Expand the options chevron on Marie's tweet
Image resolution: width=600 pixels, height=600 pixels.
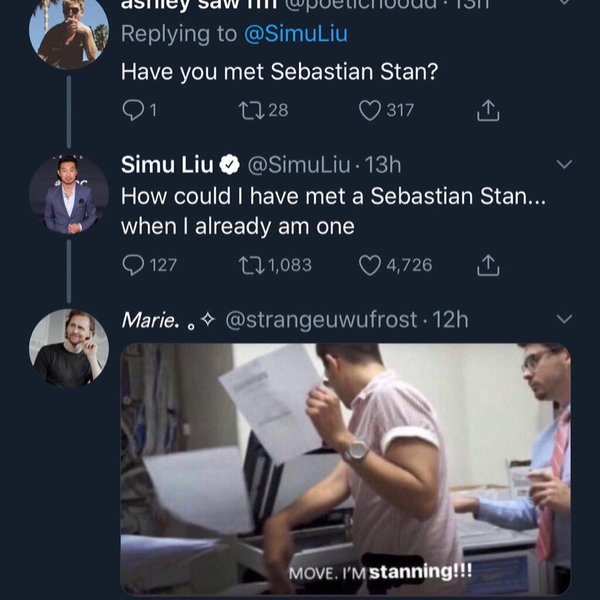[x=564, y=319]
